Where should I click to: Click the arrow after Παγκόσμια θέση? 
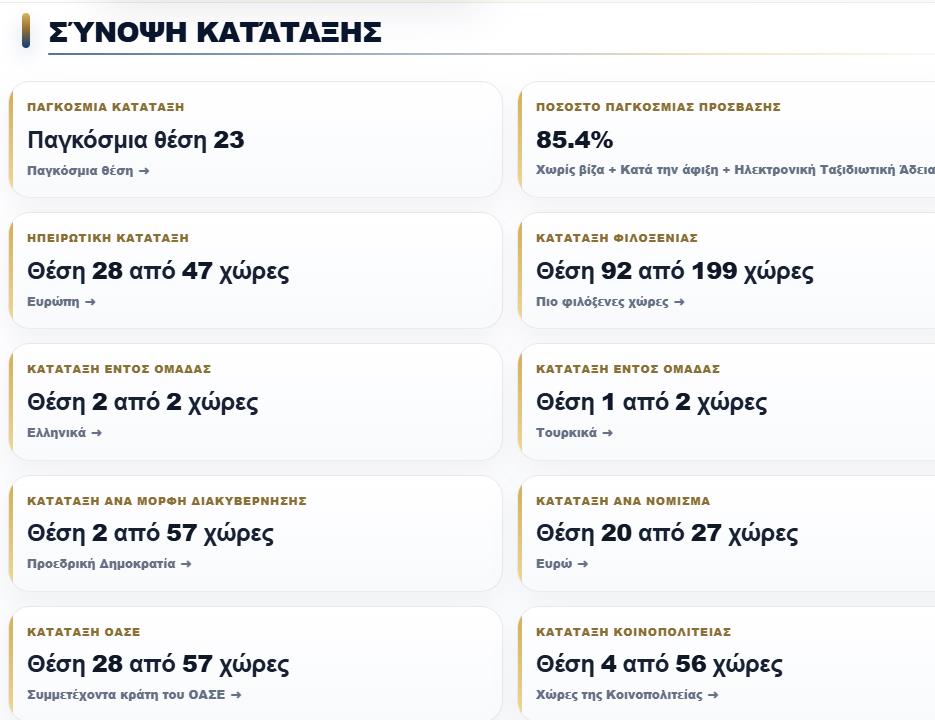(x=144, y=171)
